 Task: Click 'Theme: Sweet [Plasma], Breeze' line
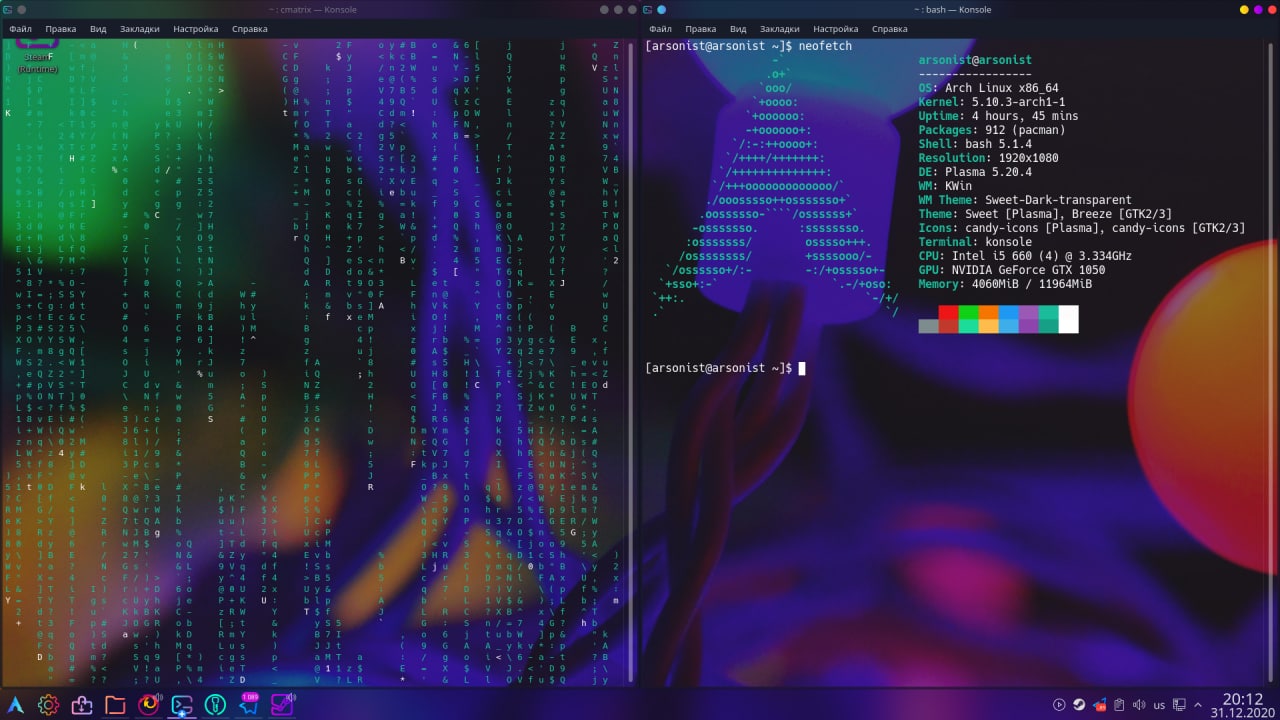click(1045, 214)
